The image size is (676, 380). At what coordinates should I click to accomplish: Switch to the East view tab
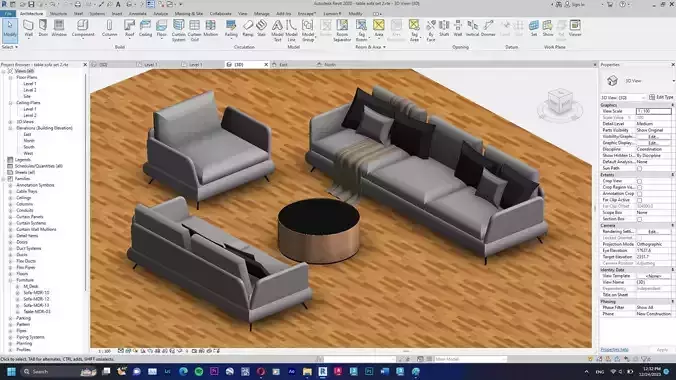click(283, 65)
